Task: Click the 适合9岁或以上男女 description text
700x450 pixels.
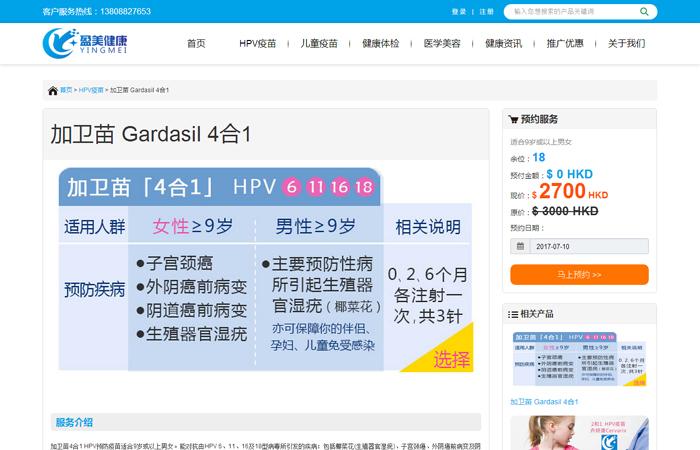Action: click(x=541, y=142)
